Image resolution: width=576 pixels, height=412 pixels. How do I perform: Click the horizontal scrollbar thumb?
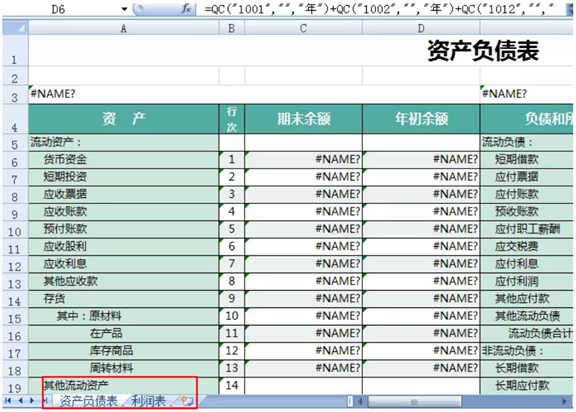tap(414, 402)
